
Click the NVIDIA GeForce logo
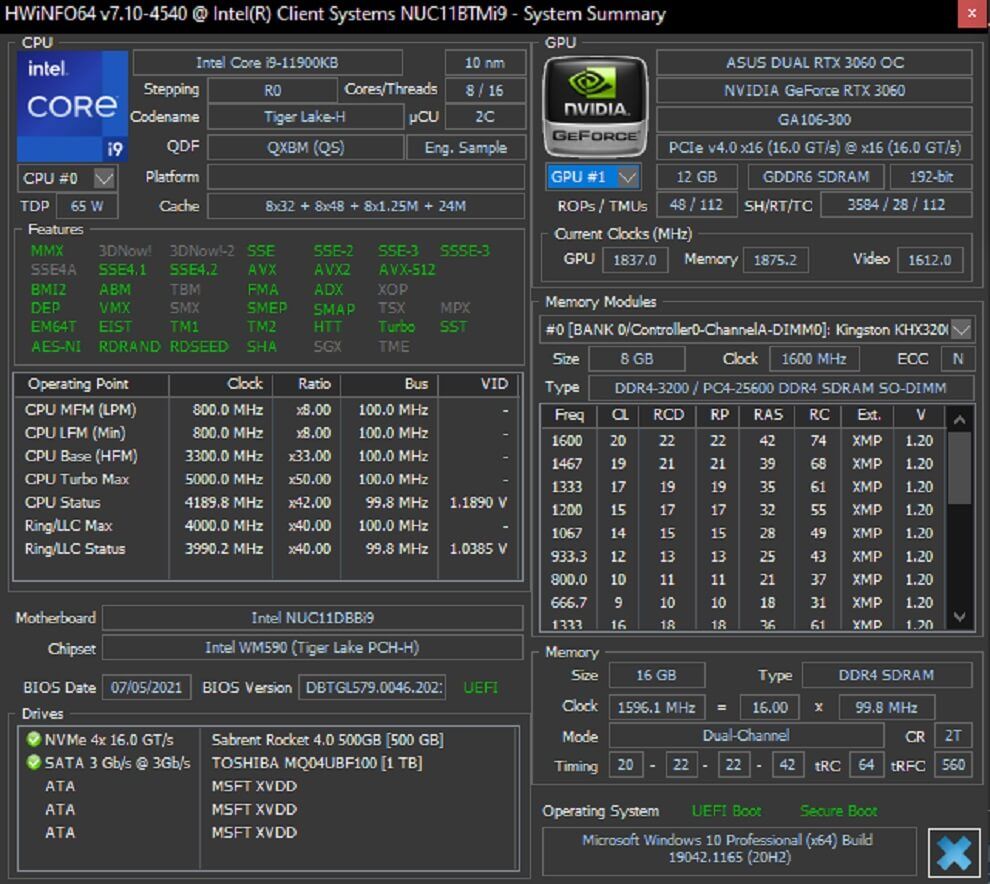pos(595,107)
